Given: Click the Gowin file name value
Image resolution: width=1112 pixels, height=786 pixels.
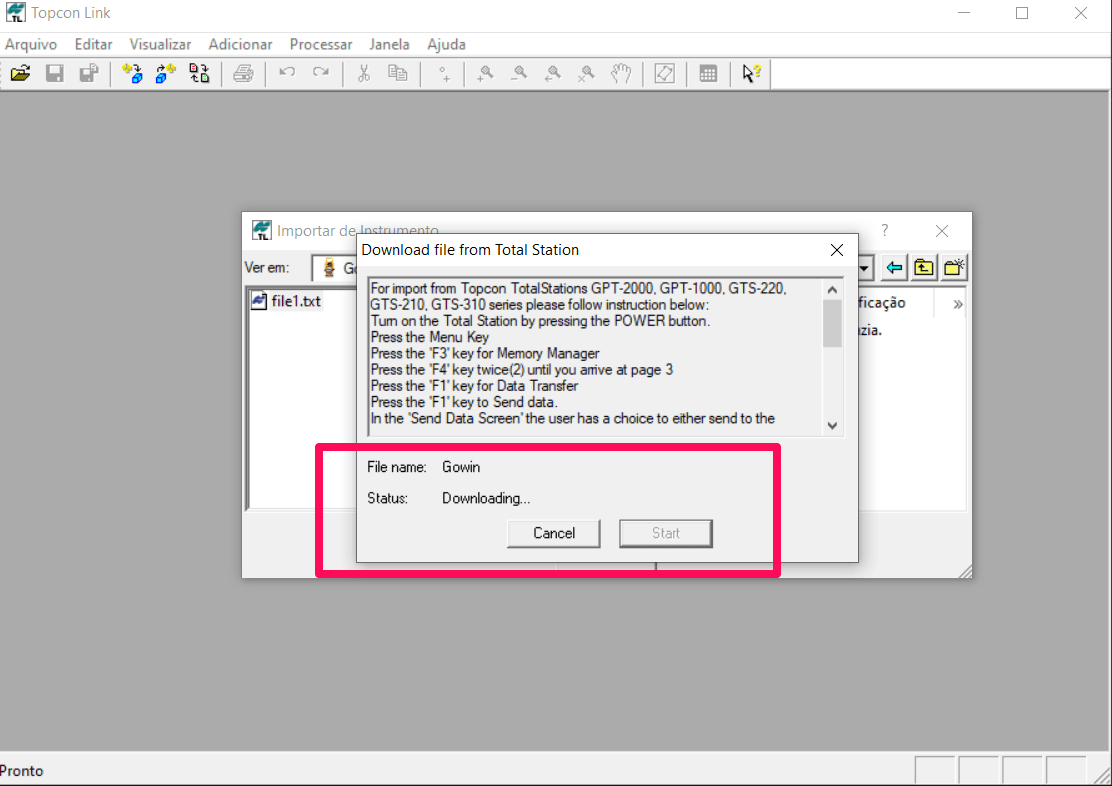Looking at the screenshot, I should click(x=461, y=467).
